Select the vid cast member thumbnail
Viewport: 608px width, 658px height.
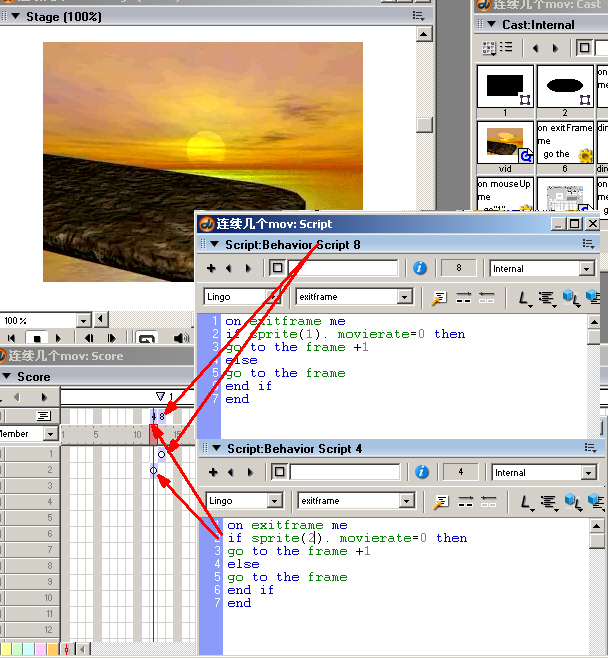coord(505,143)
